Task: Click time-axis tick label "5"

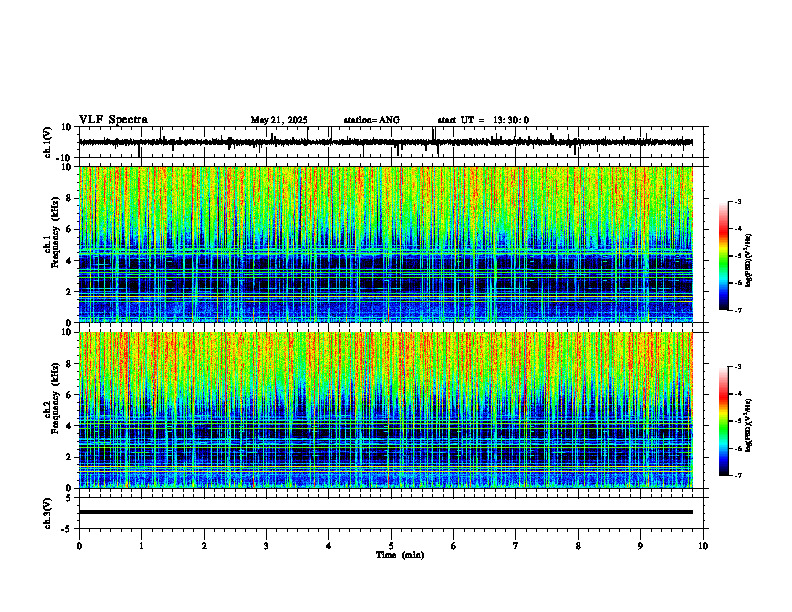Action: click(391, 546)
